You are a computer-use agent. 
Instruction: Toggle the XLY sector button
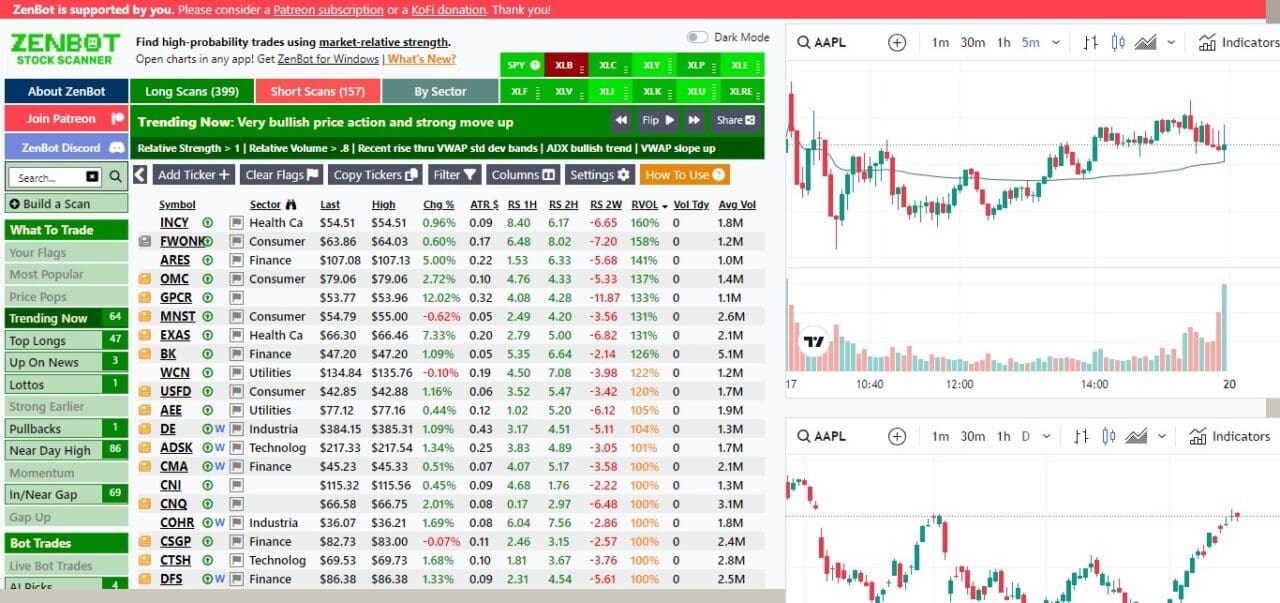pos(654,65)
